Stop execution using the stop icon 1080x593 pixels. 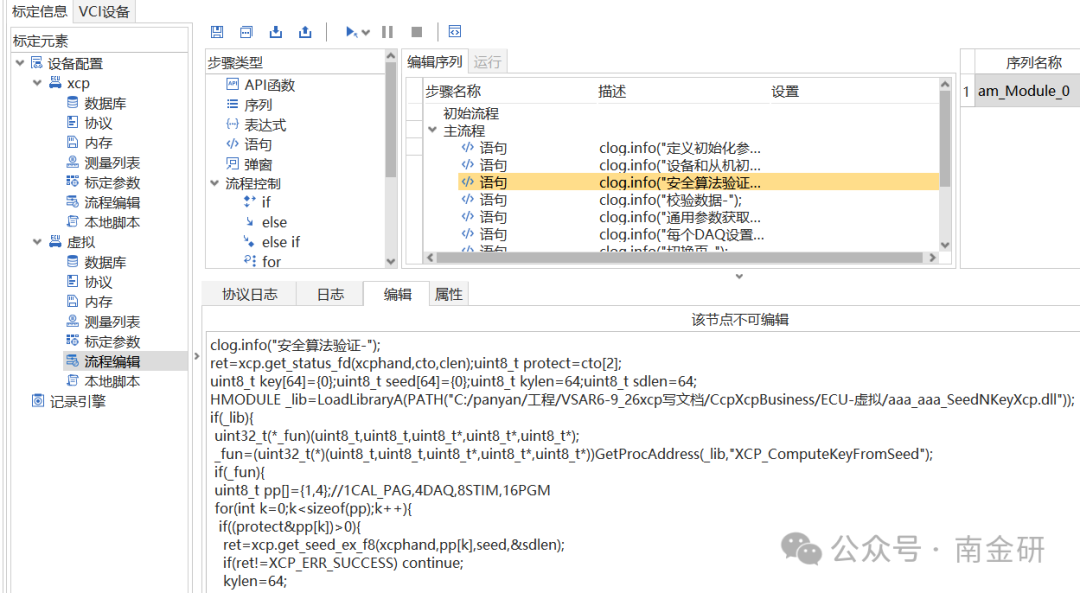(417, 31)
